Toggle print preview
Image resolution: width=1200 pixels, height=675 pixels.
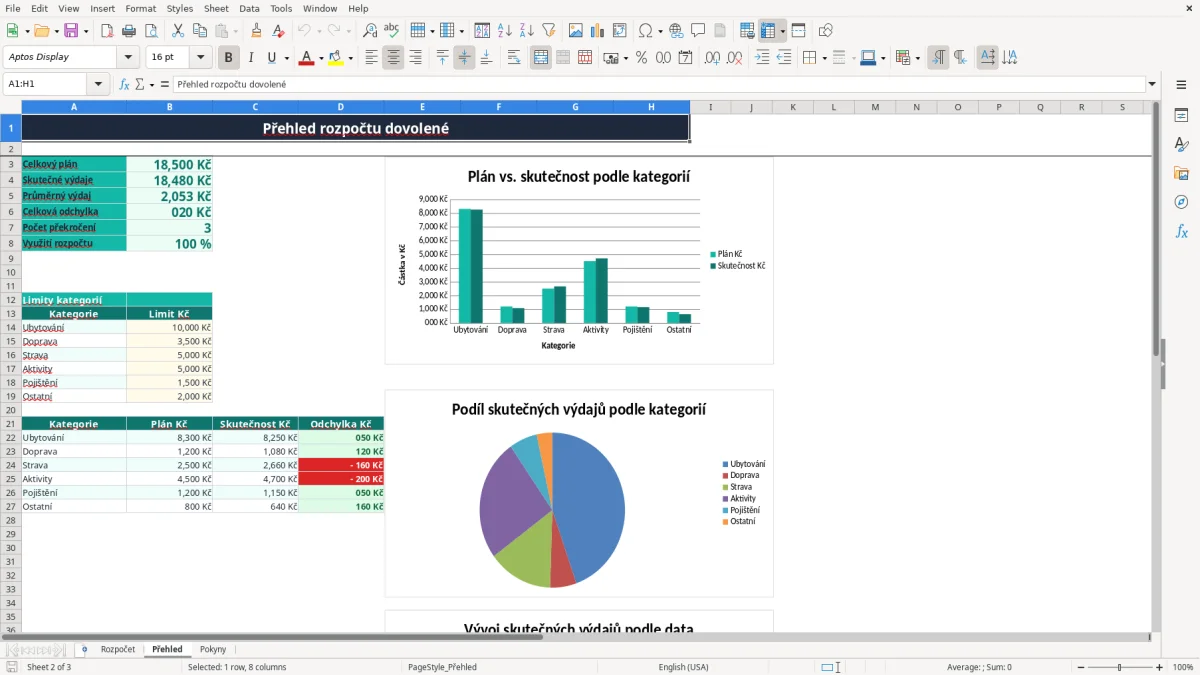pos(152,31)
